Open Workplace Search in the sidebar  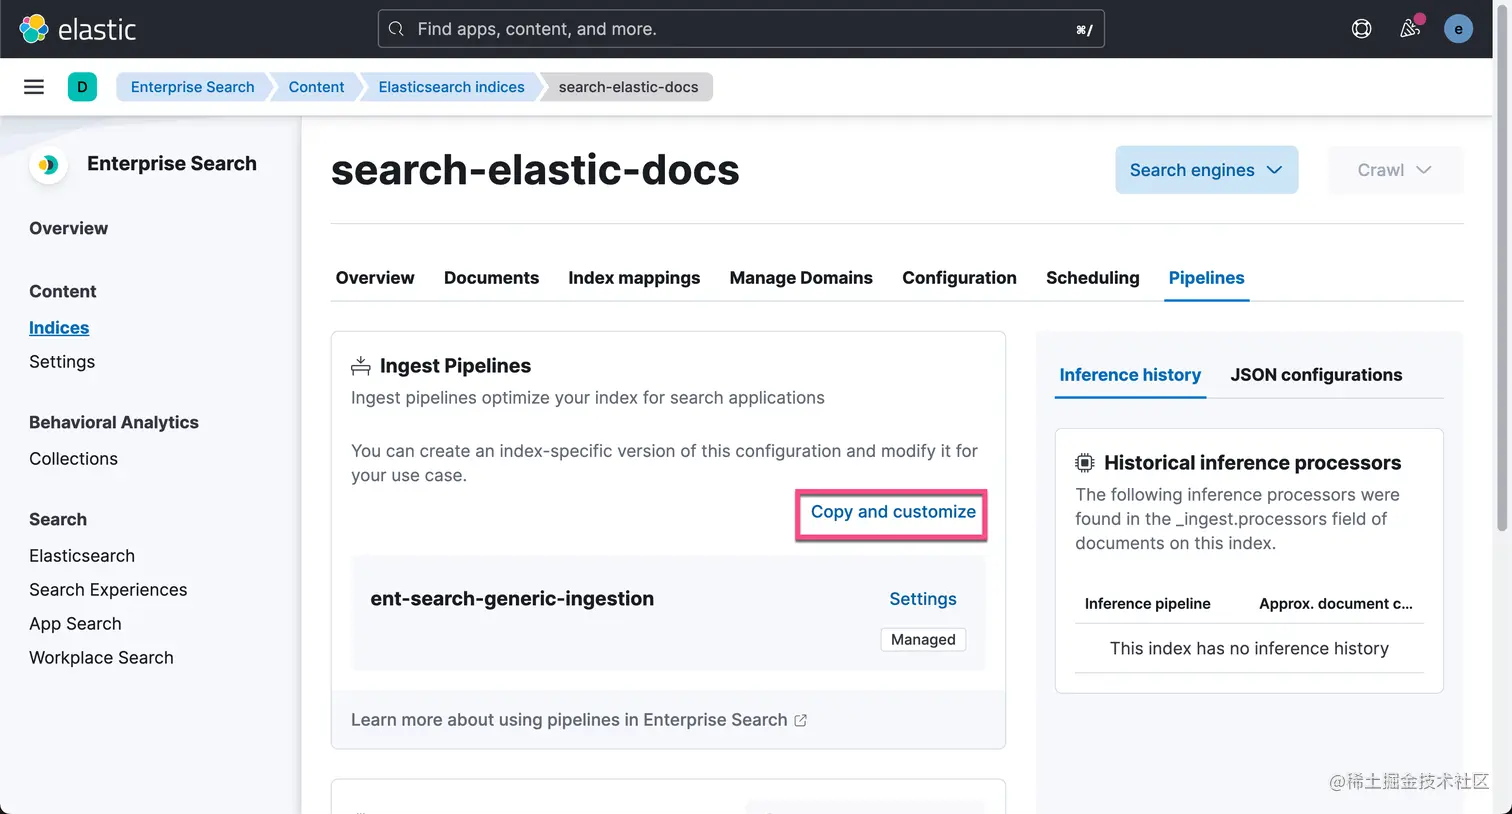101,658
